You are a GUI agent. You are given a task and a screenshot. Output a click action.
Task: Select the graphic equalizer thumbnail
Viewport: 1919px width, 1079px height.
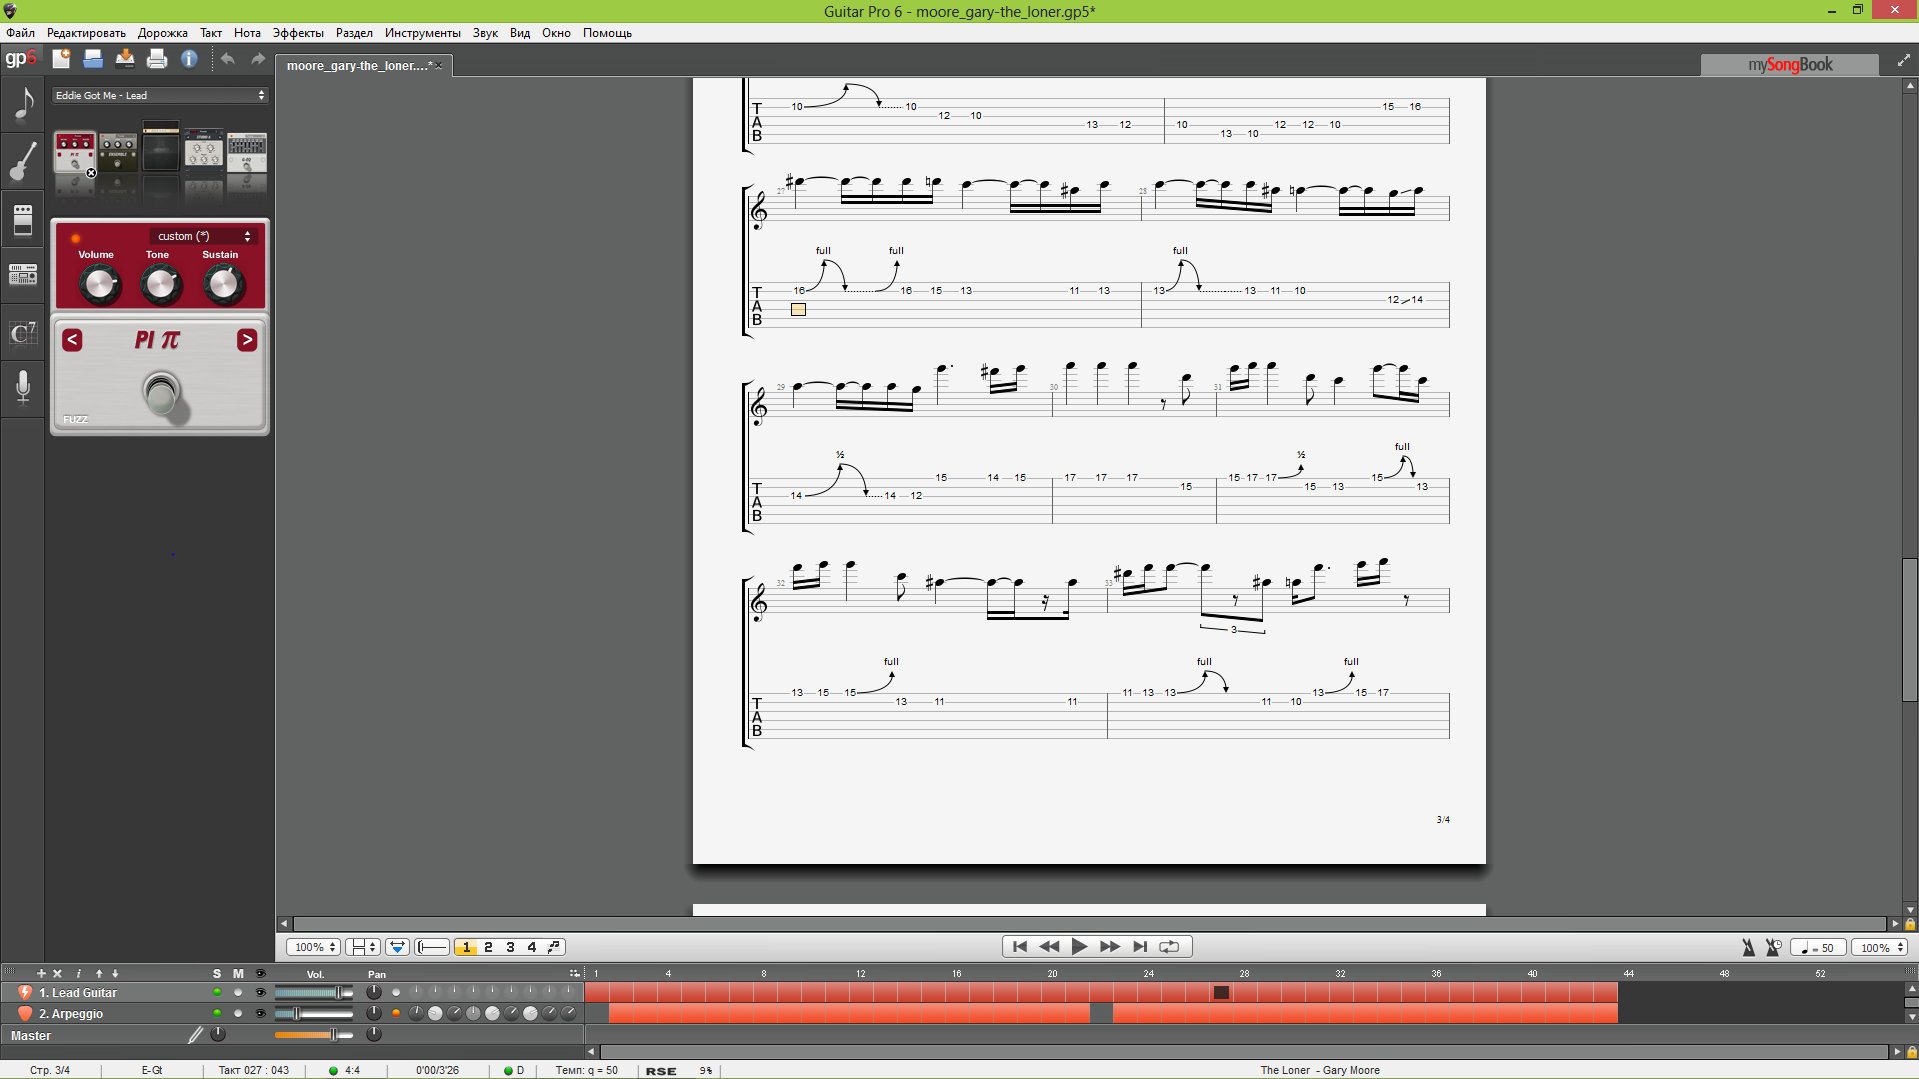247,152
